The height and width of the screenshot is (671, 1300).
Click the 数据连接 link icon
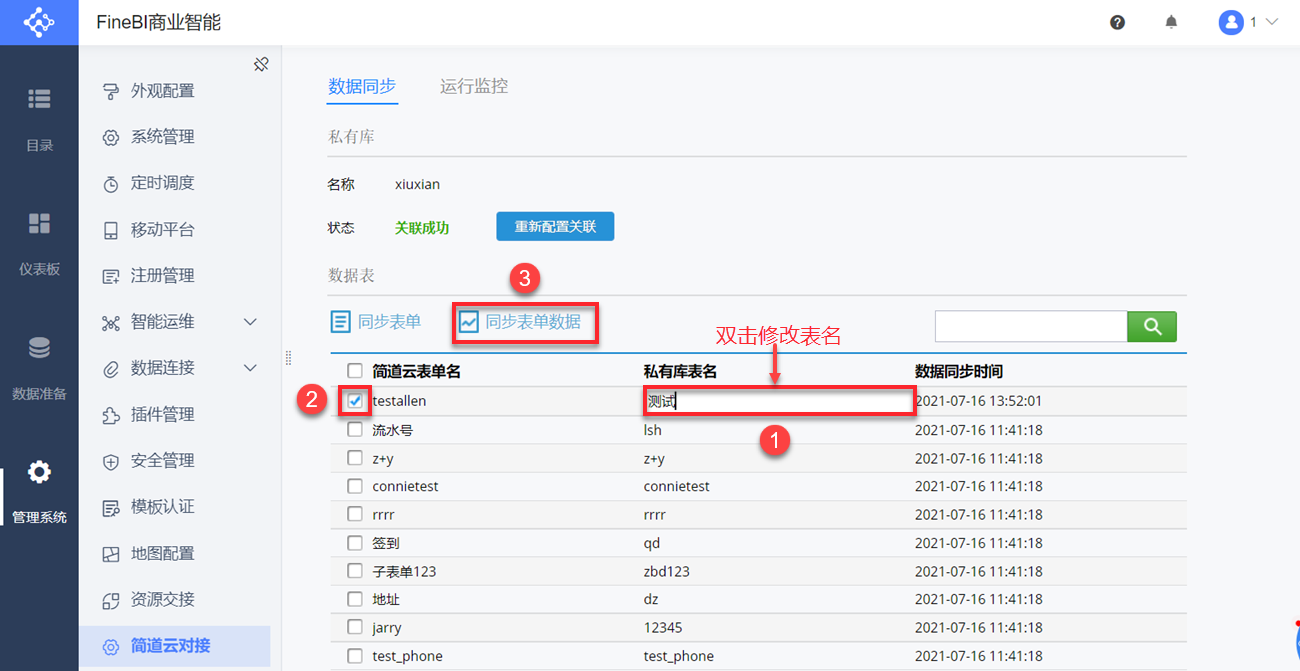[111, 369]
